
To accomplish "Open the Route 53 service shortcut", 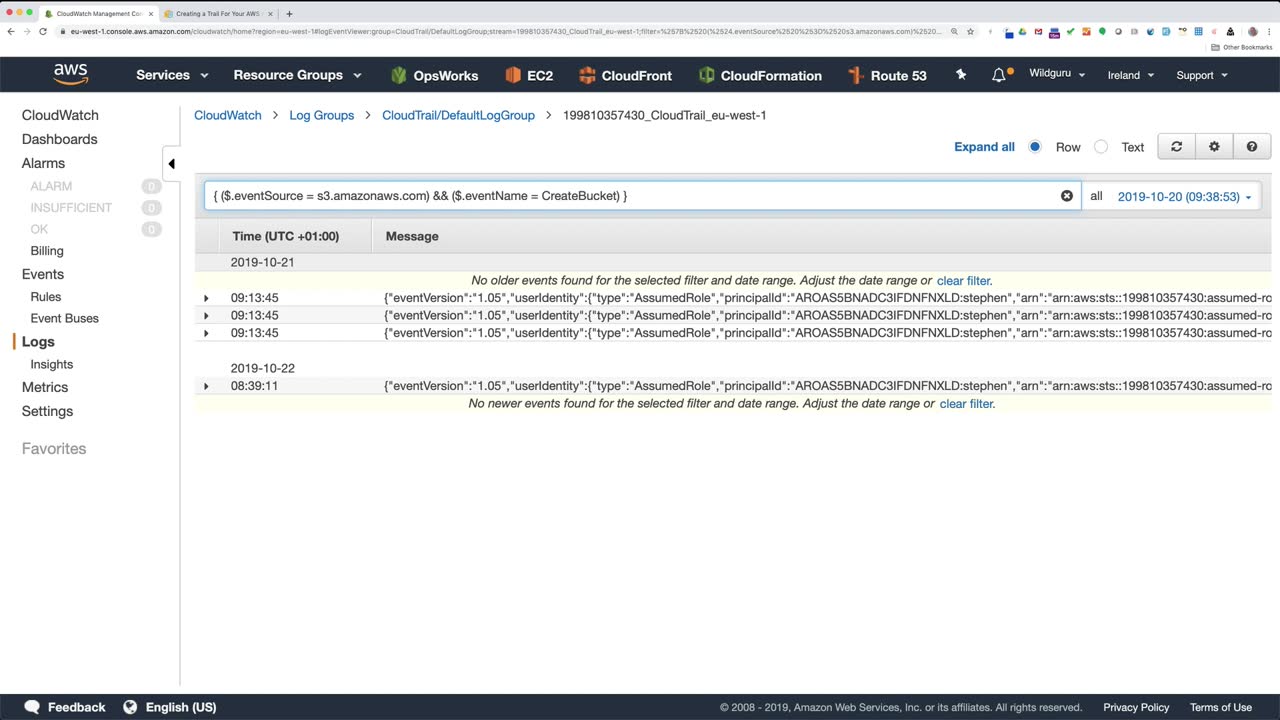I will [x=887, y=75].
